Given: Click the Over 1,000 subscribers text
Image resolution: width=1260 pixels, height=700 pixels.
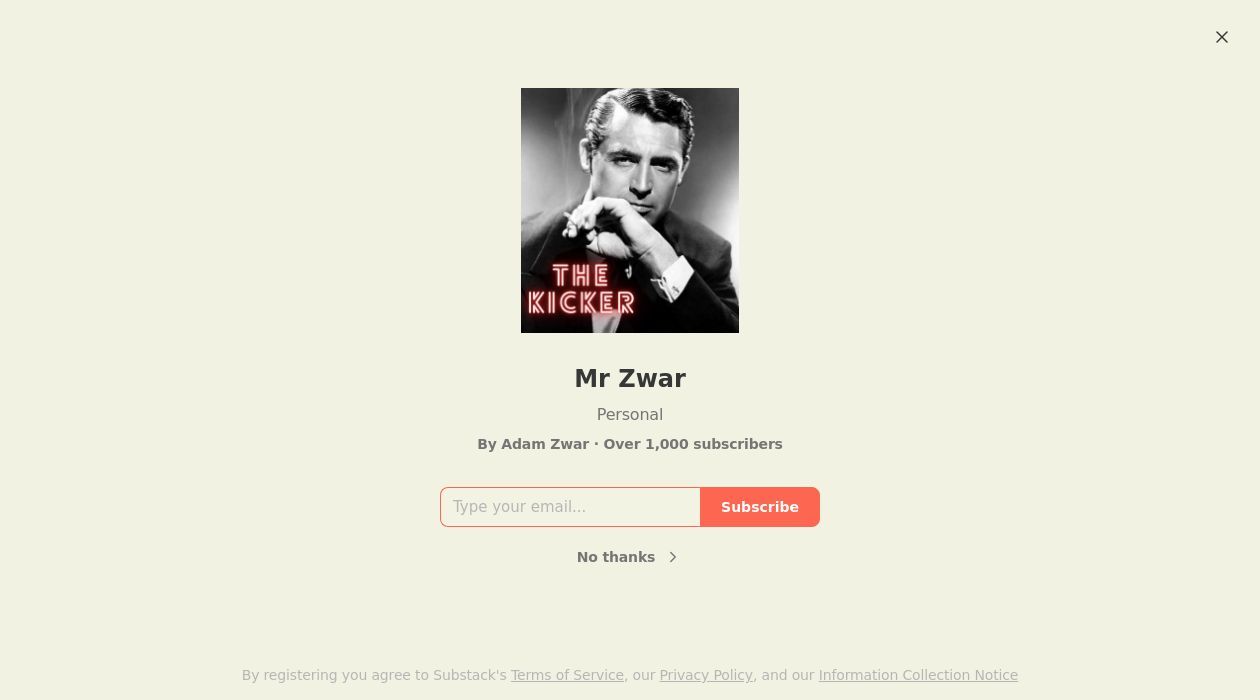Looking at the screenshot, I should (693, 444).
